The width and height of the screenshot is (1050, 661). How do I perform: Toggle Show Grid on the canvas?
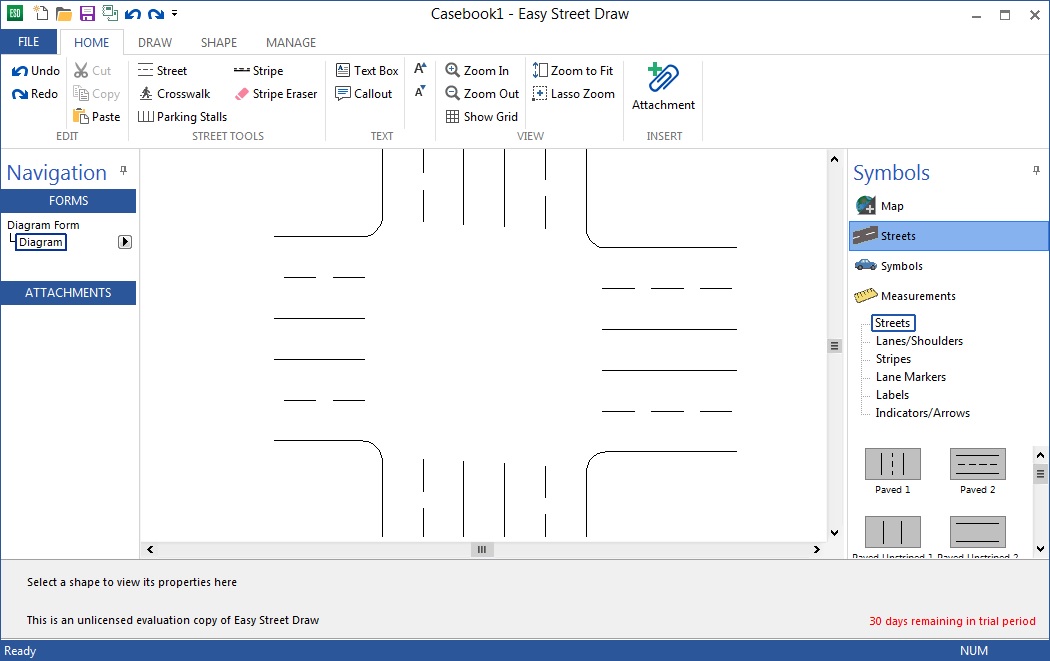coord(482,116)
